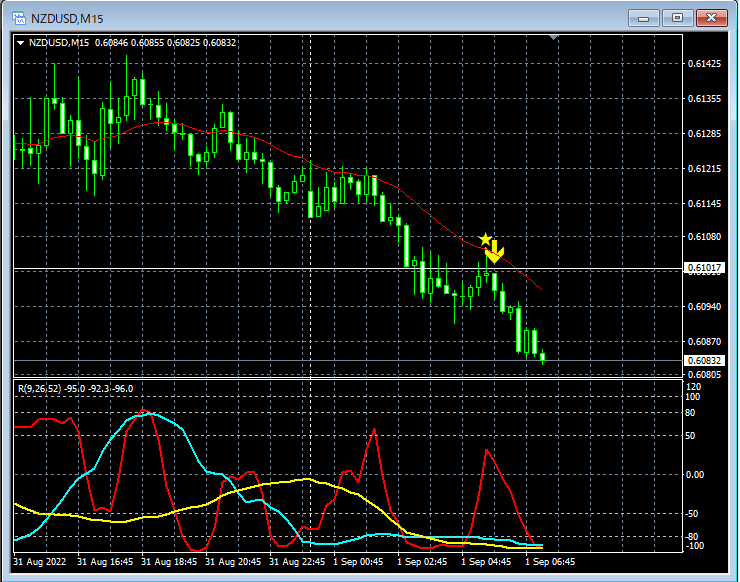740x582 pixels.
Task: Click the last candlestick on the chart
Action: tap(543, 357)
